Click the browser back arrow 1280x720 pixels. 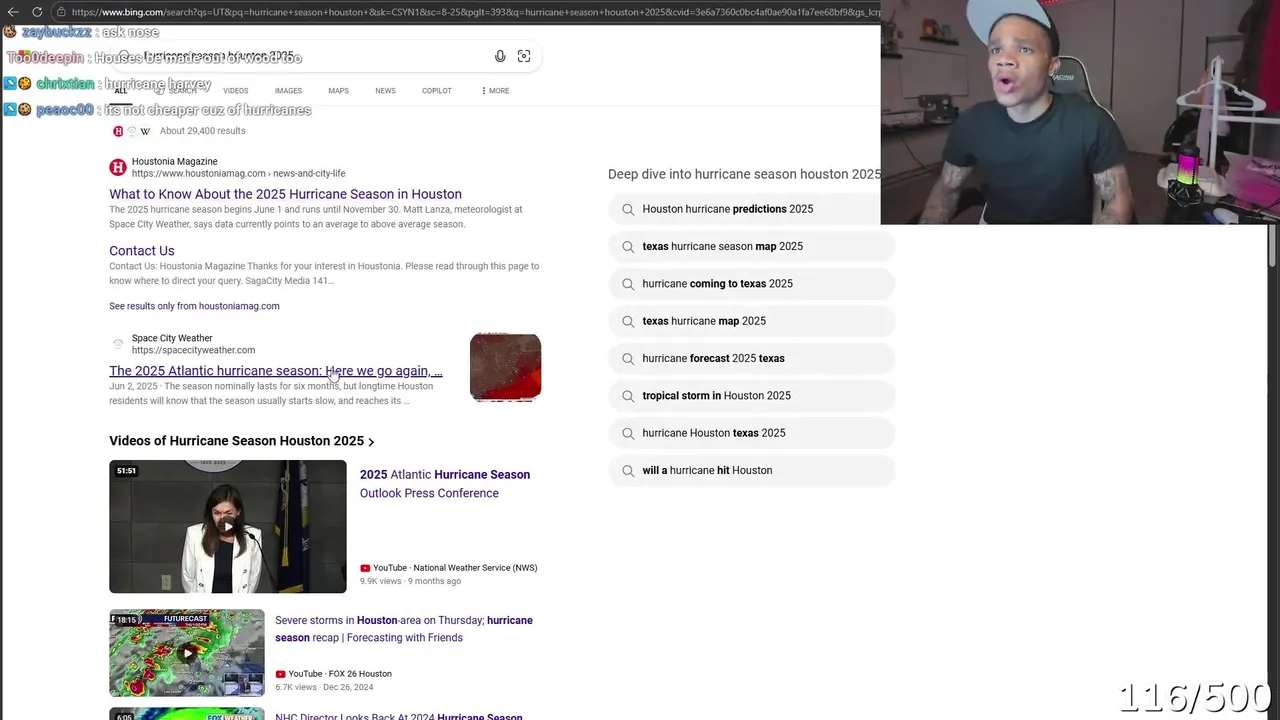coord(12,12)
